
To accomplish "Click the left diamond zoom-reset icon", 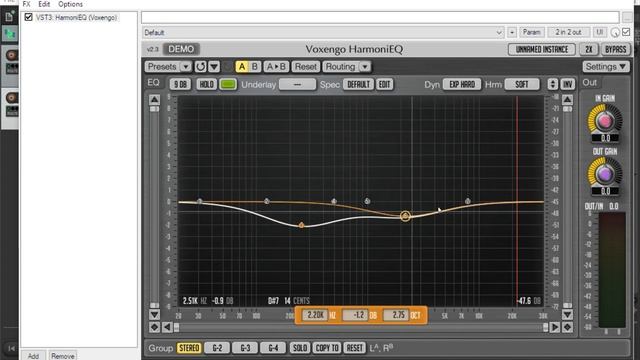I will 154,327.
